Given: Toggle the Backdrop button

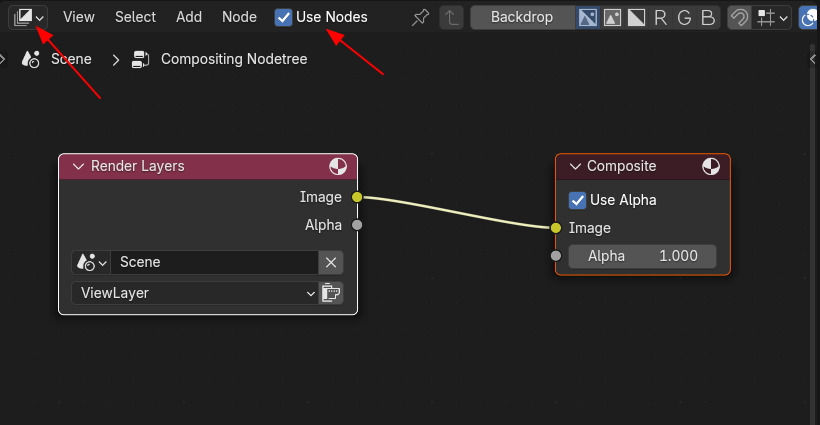Looking at the screenshot, I should tap(522, 17).
